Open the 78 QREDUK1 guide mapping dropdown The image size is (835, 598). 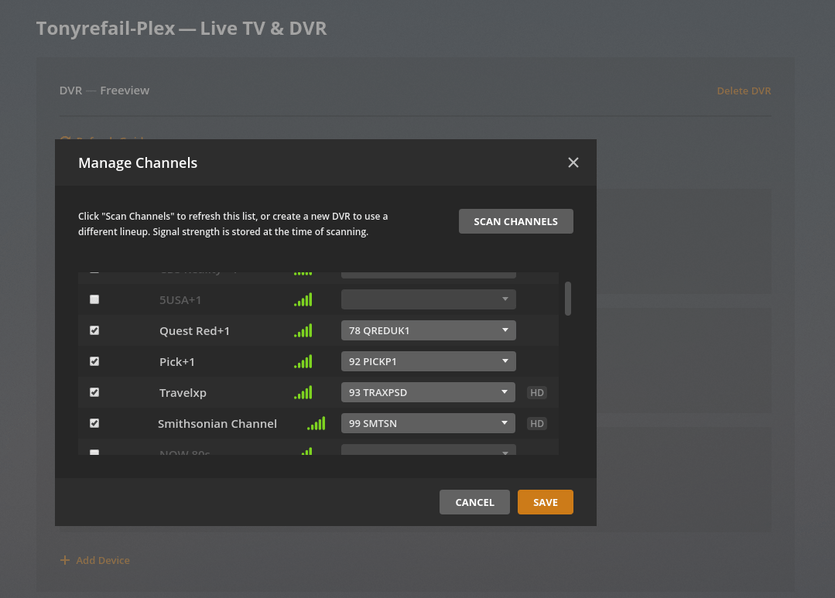428,330
